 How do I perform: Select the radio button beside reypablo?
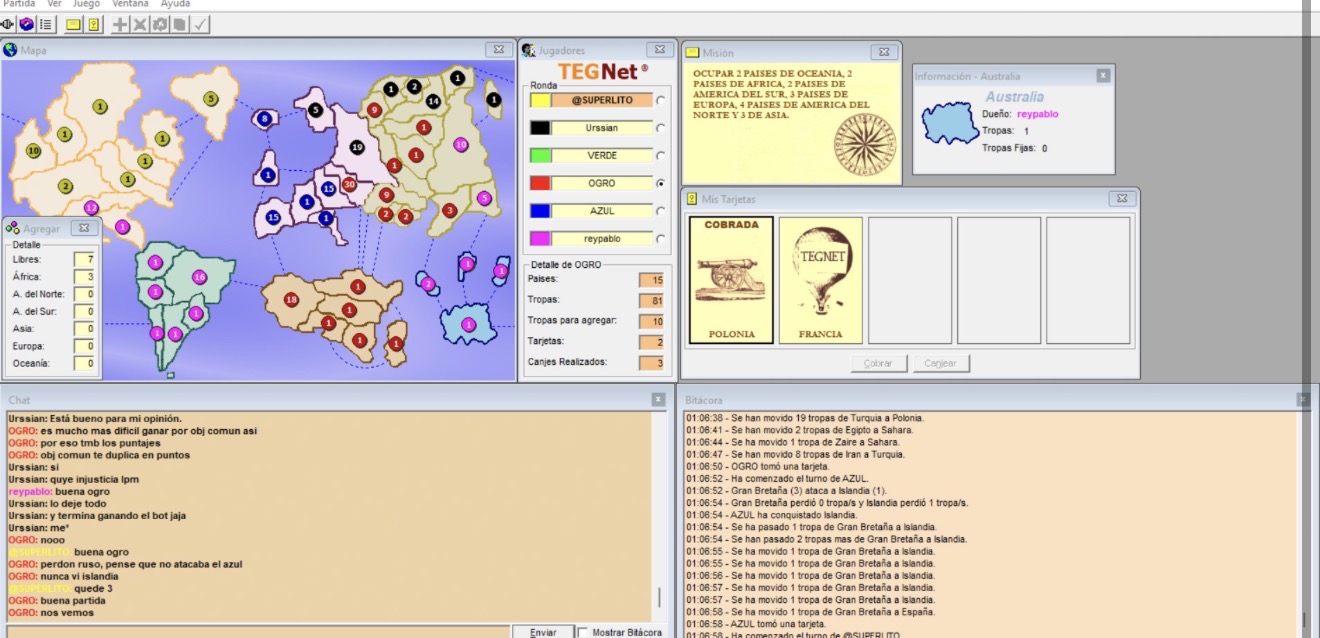[x=660, y=240]
